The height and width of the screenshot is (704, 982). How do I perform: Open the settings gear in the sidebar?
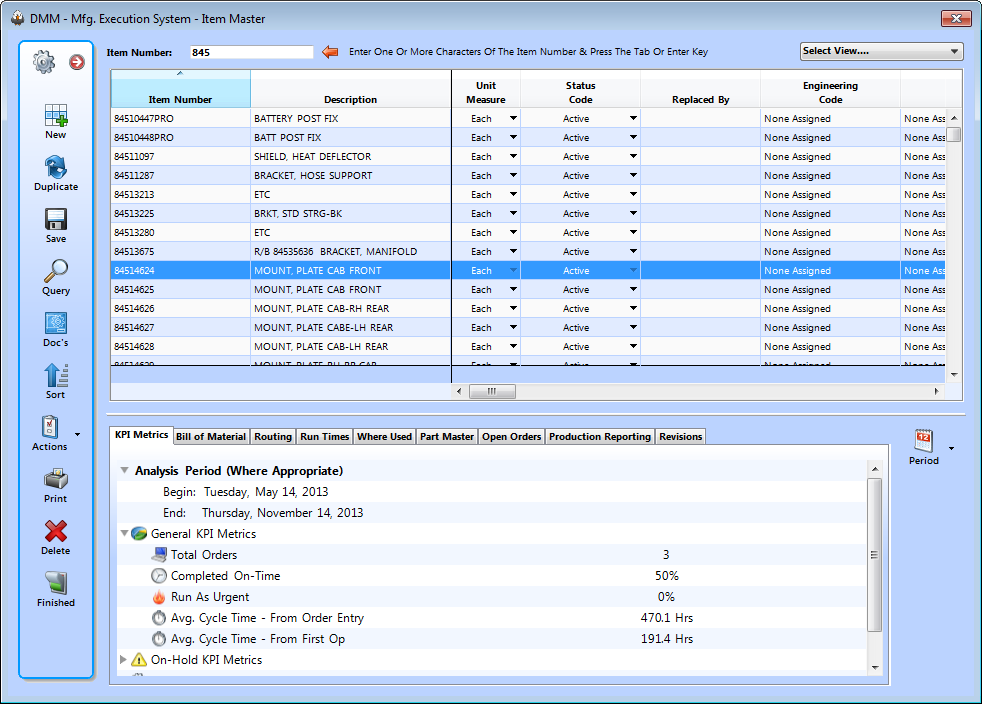[44, 61]
